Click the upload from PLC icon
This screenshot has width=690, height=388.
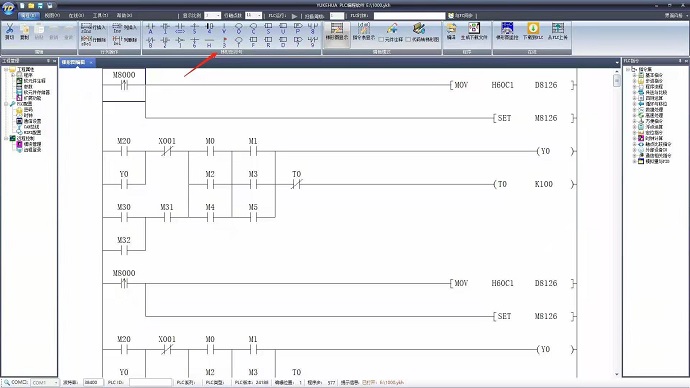[x=558, y=32]
